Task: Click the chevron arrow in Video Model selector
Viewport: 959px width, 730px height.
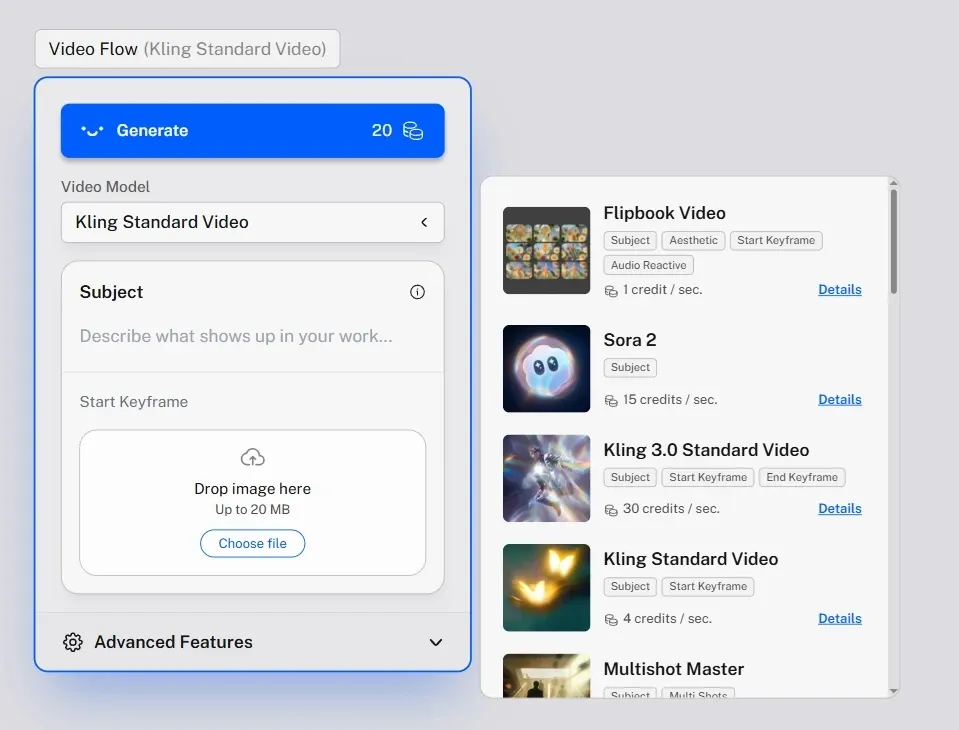Action: click(424, 223)
